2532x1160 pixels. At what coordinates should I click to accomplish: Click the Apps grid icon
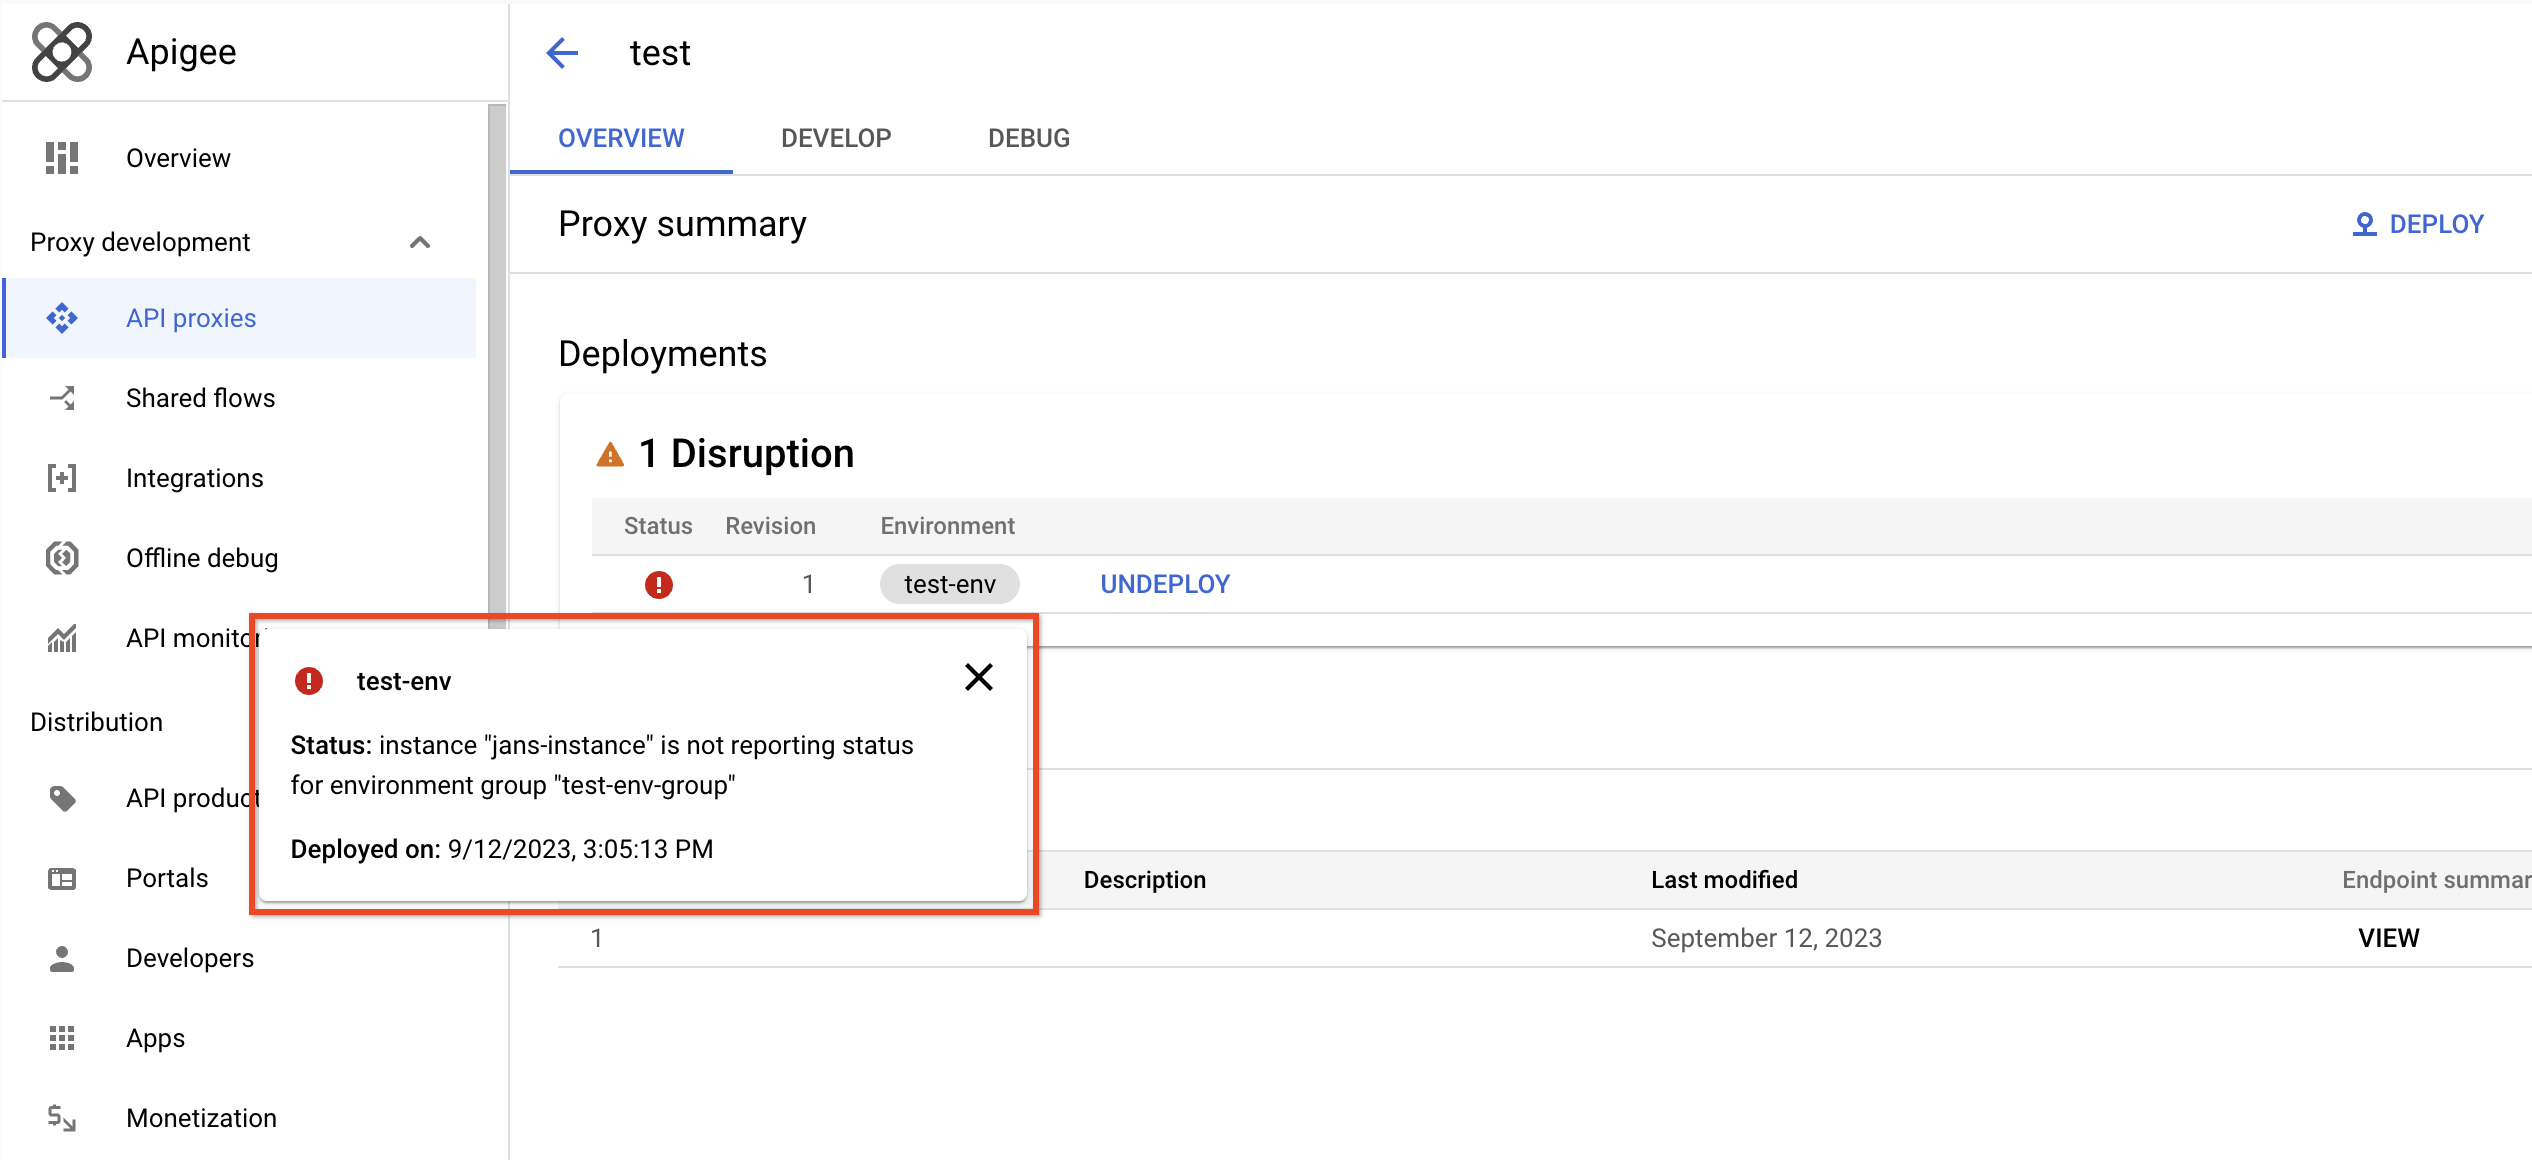tap(61, 1038)
